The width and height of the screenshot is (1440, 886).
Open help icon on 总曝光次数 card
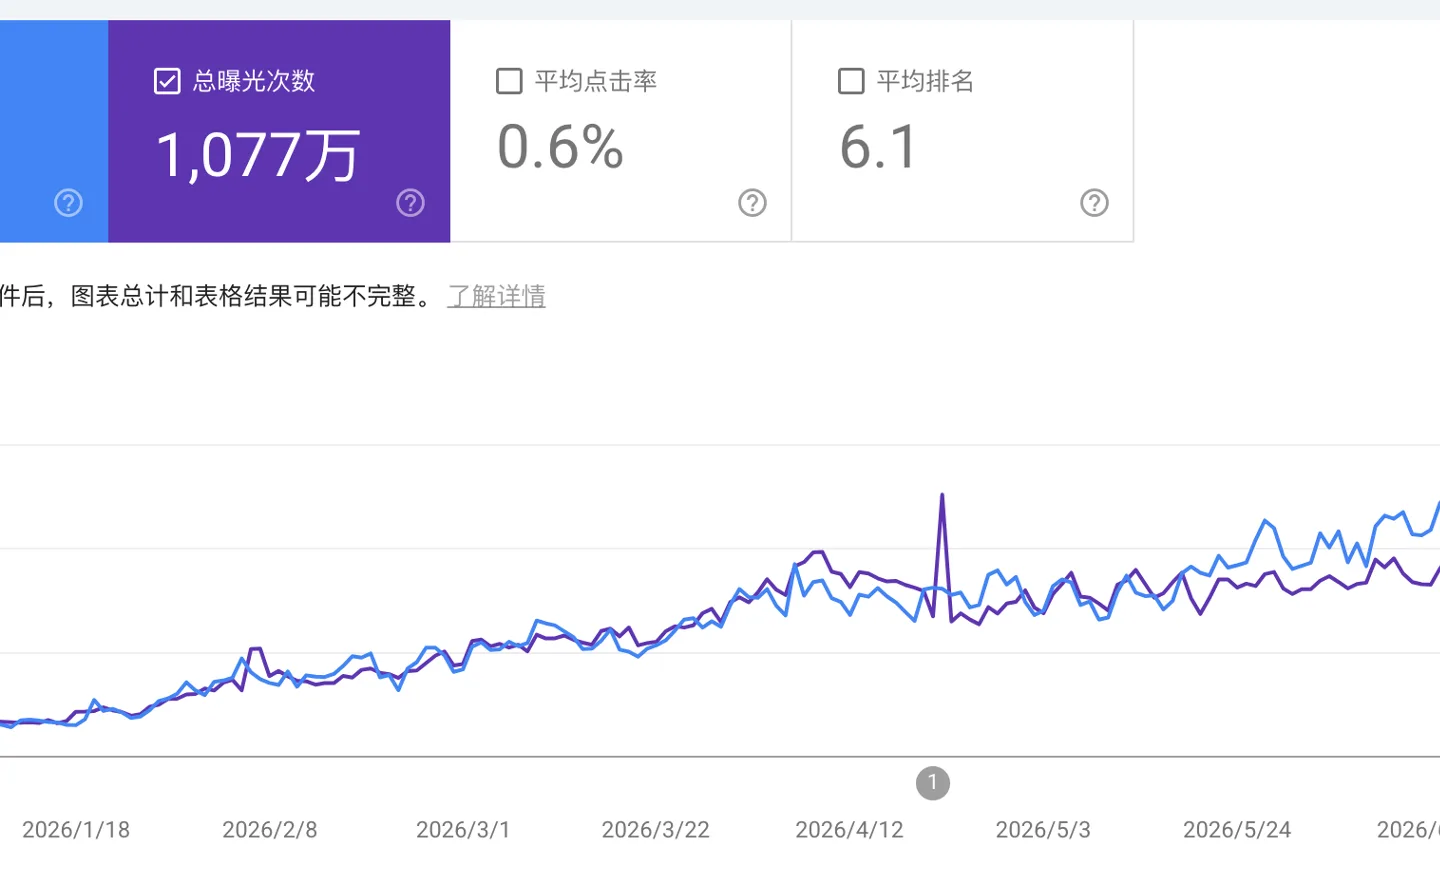tap(410, 203)
